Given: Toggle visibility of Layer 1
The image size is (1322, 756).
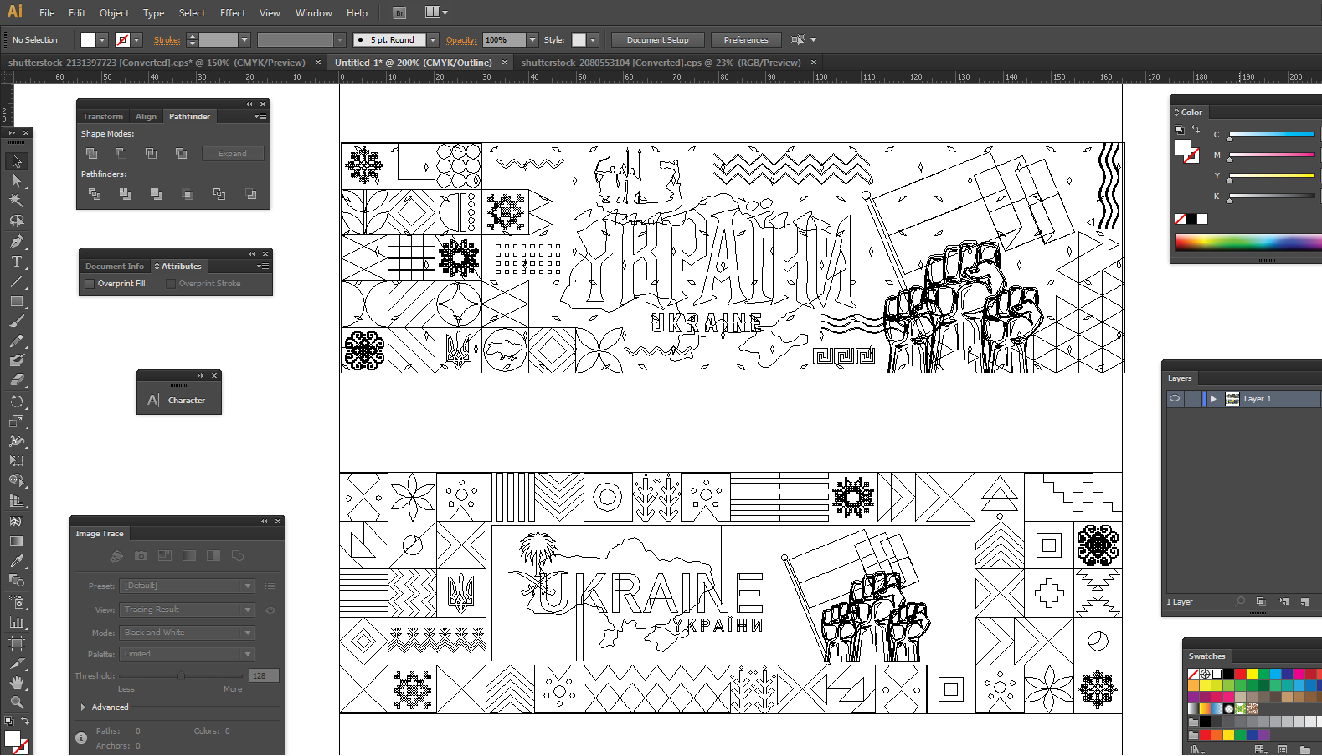Looking at the screenshot, I should [x=1176, y=398].
